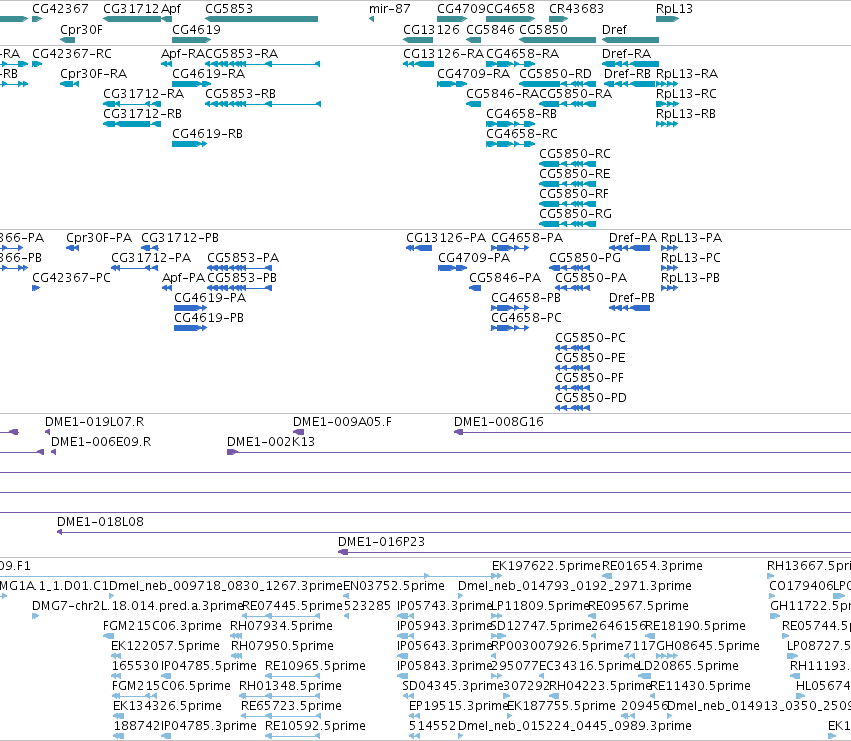Click protein label CG4709-PA
Viewport: 851px width, 741px height.
point(474,258)
